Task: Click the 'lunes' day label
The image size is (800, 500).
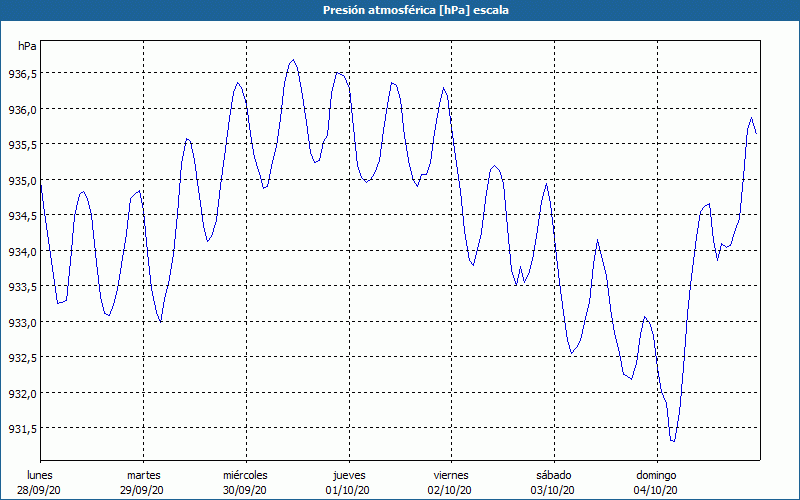Action: pyautogui.click(x=40, y=475)
